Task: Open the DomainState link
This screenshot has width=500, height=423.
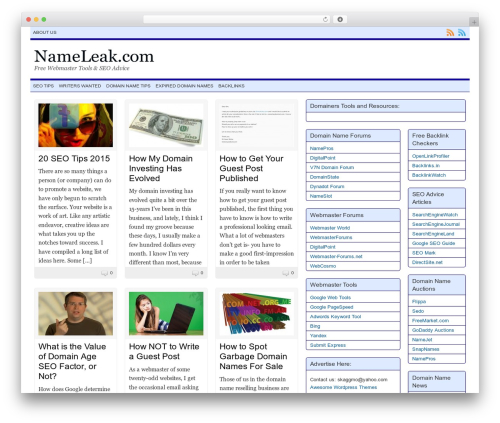Action: (324, 177)
